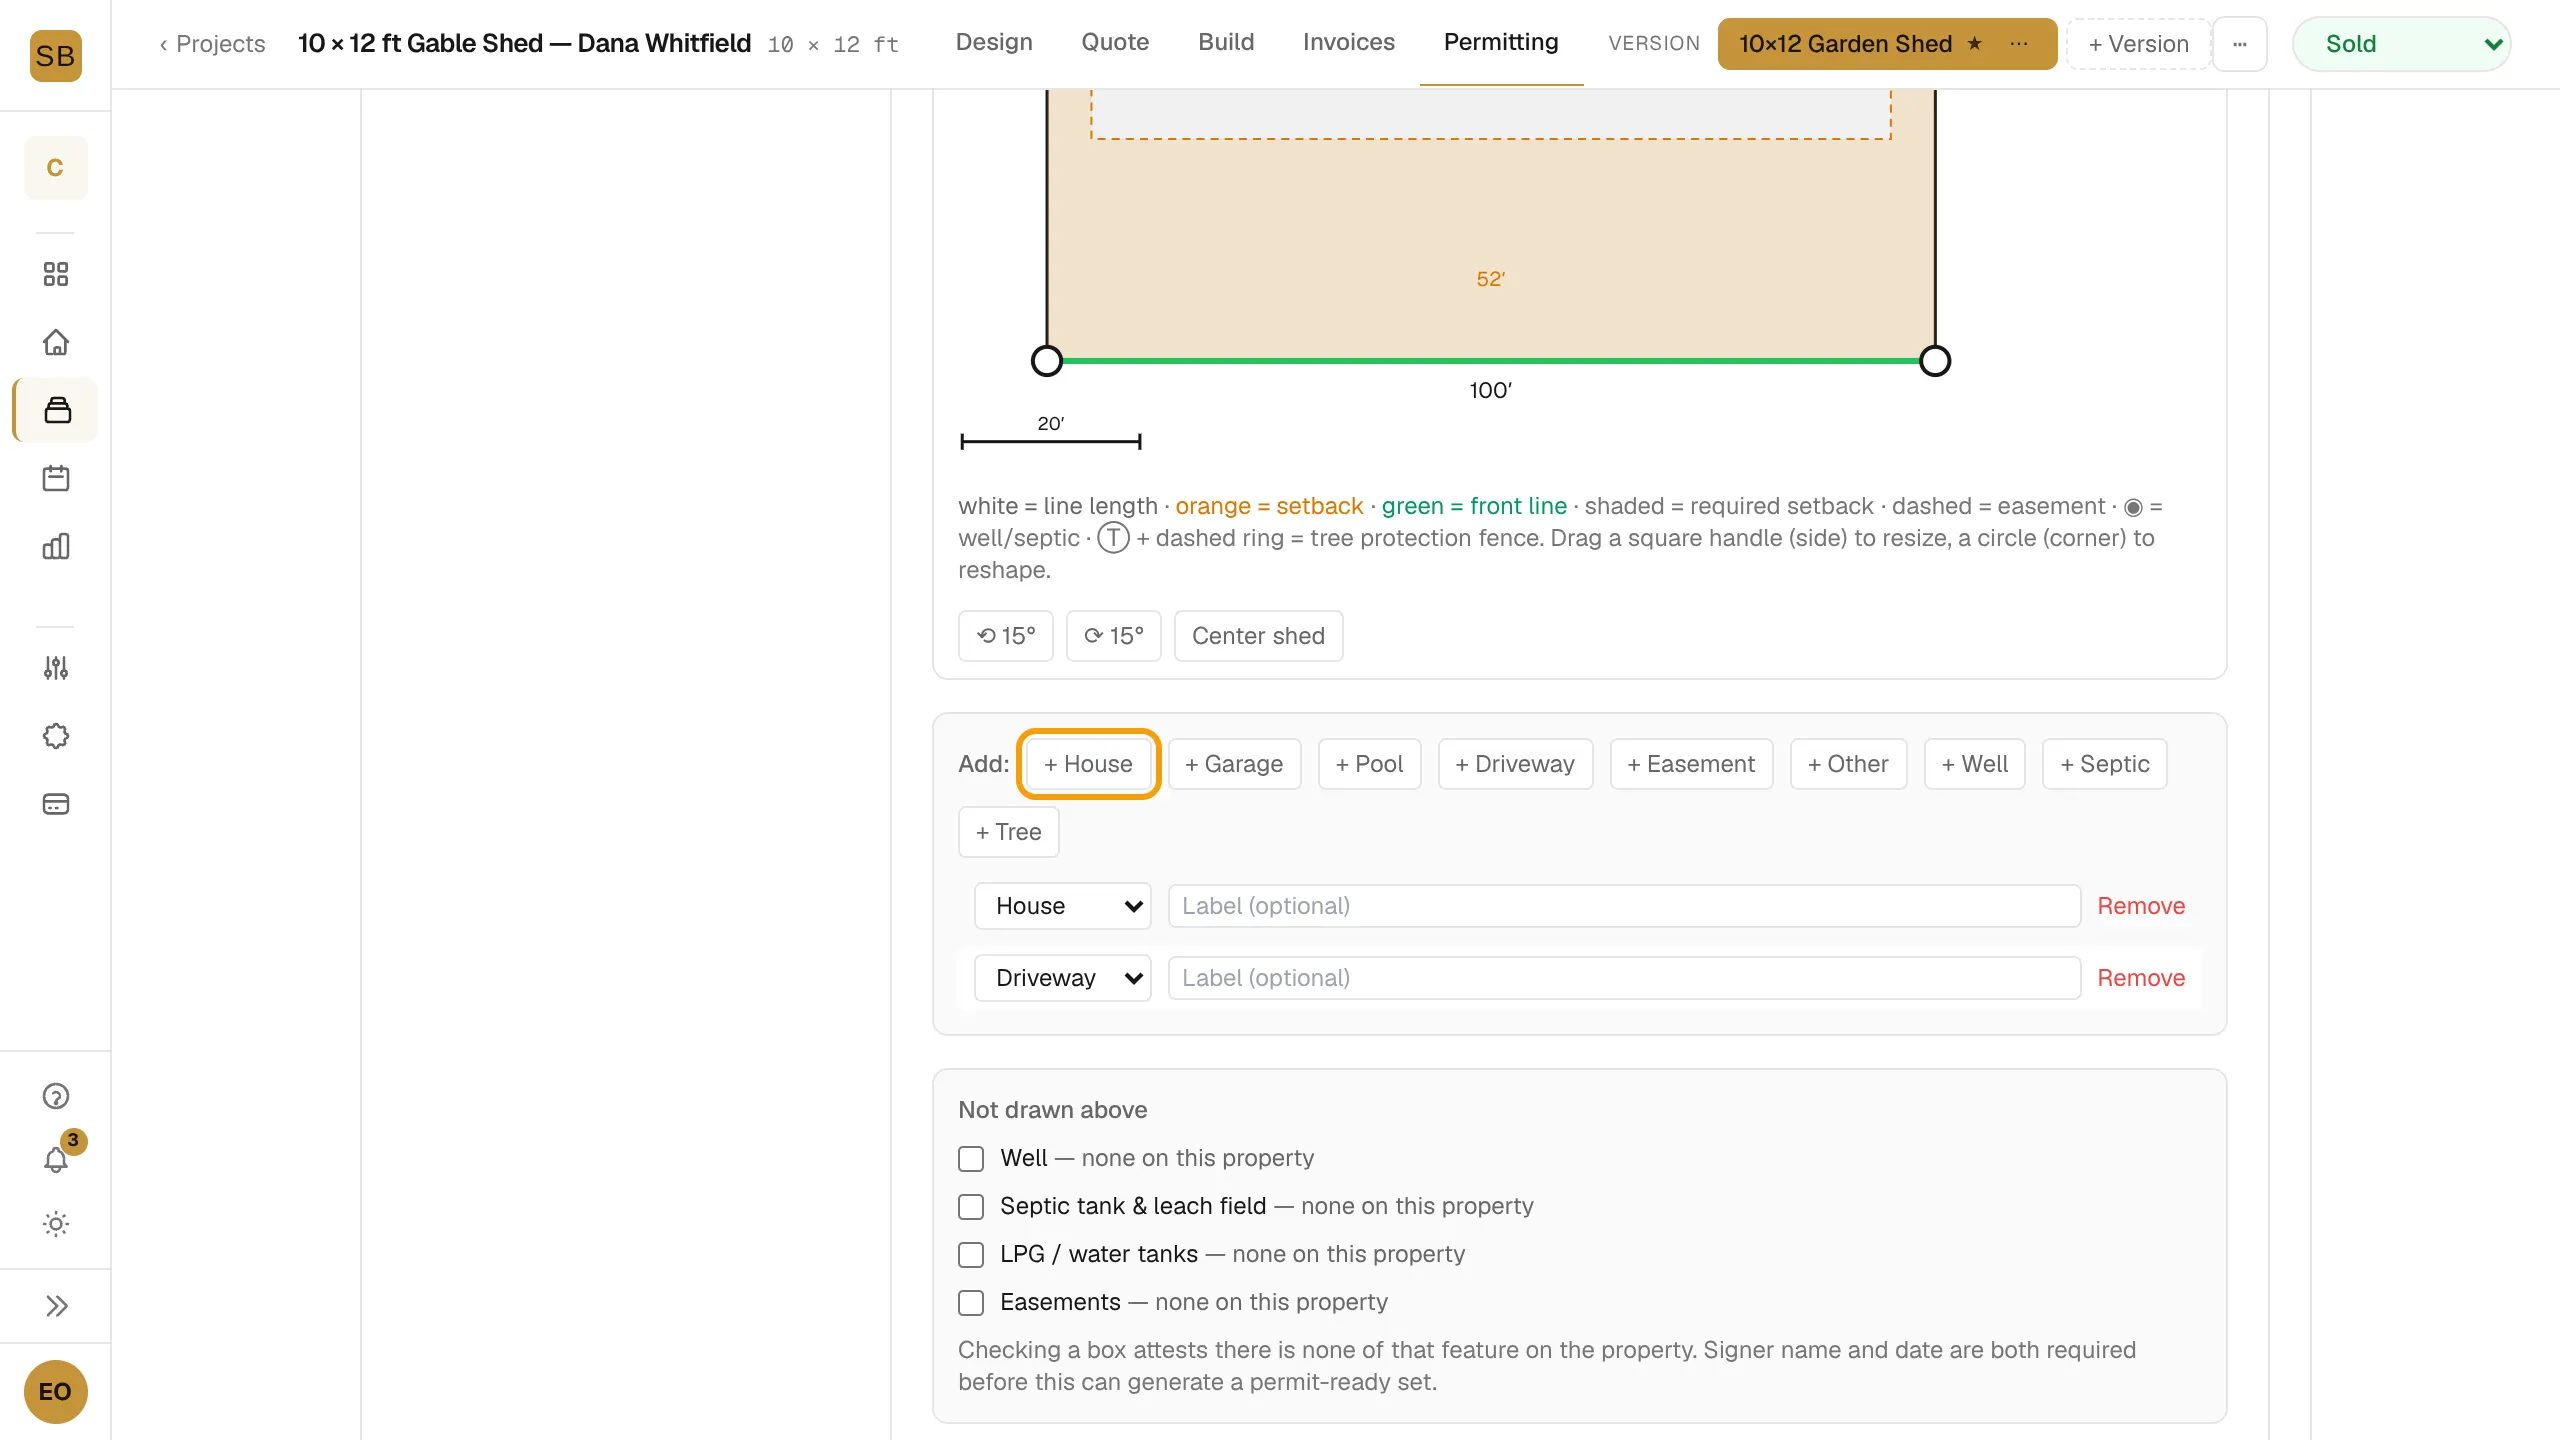This screenshot has height=1440, width=2560.
Task: Open the integrations badge icon in sidebar
Action: (56, 736)
